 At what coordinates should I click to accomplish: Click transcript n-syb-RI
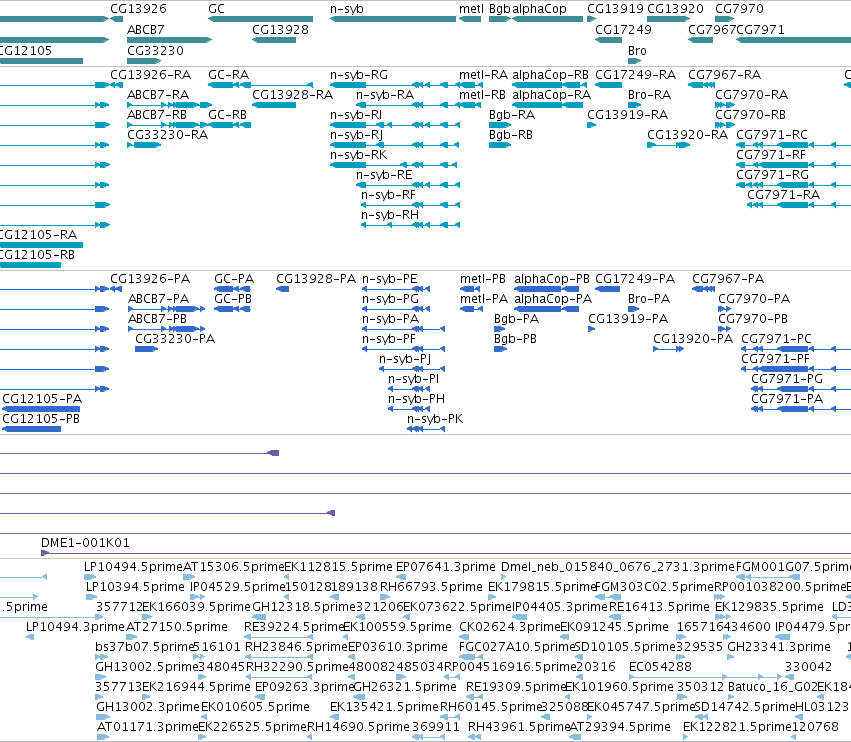click(x=356, y=115)
